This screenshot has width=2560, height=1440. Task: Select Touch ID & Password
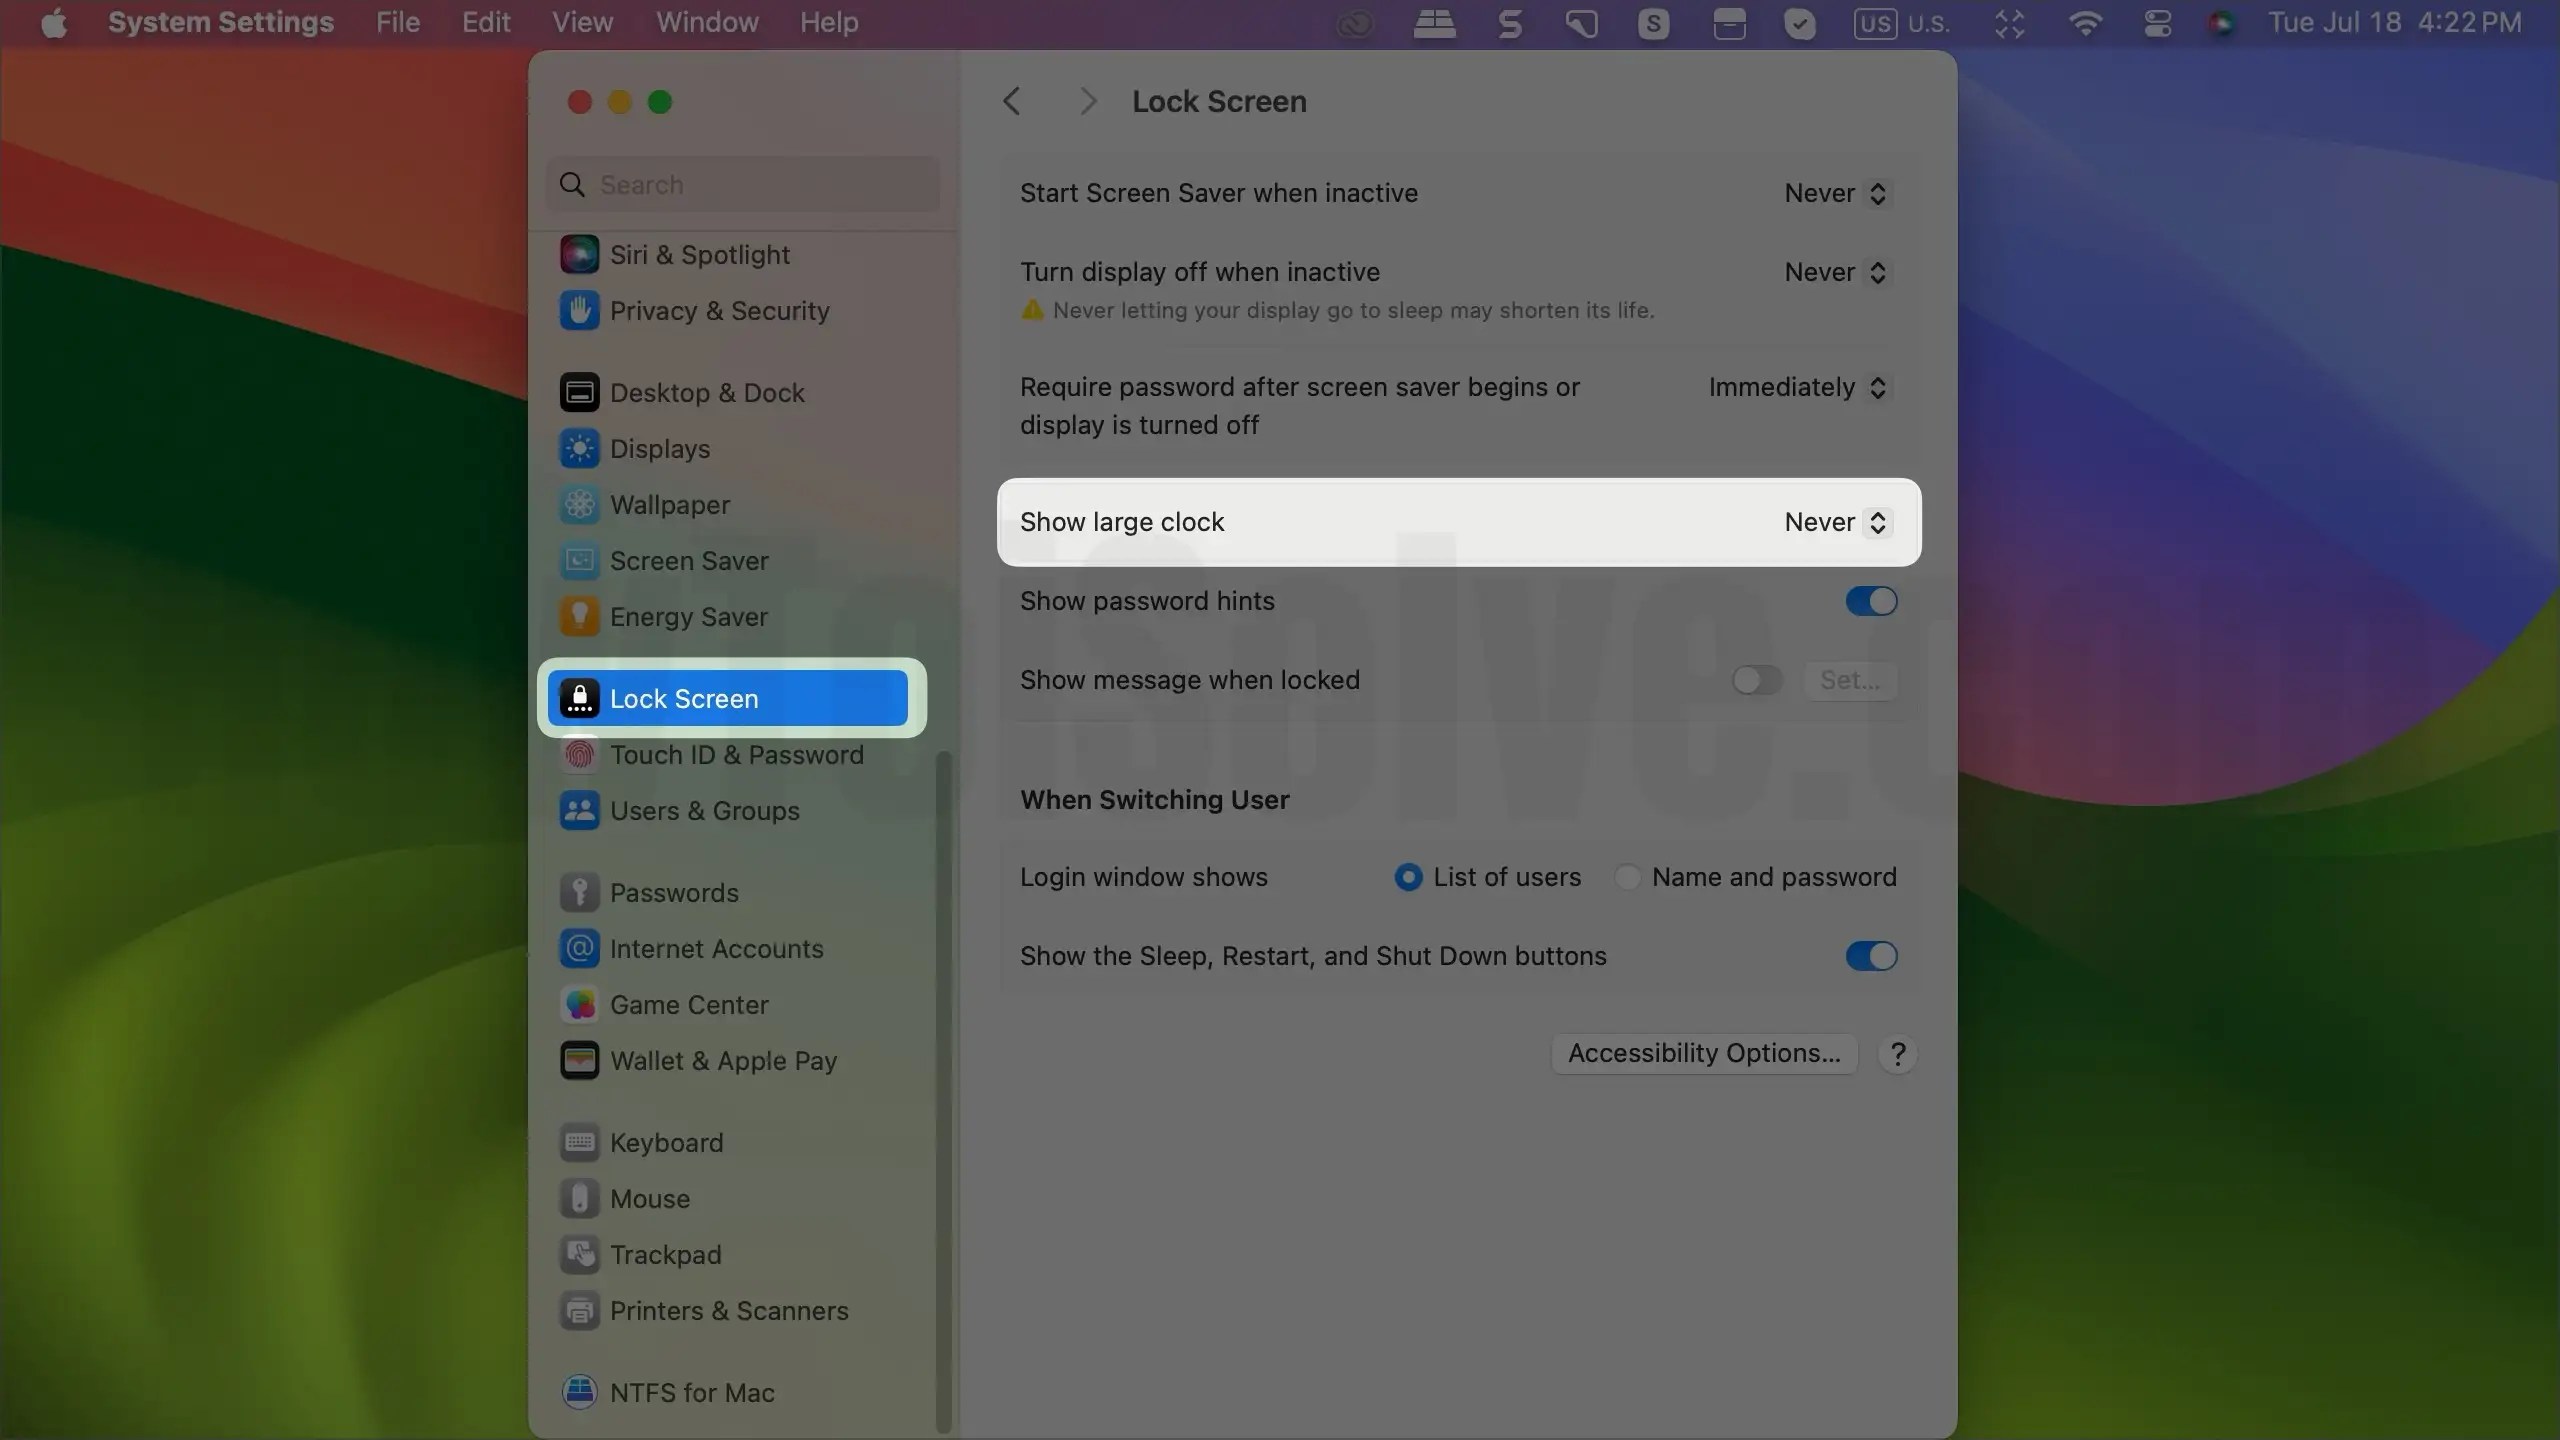click(x=737, y=757)
